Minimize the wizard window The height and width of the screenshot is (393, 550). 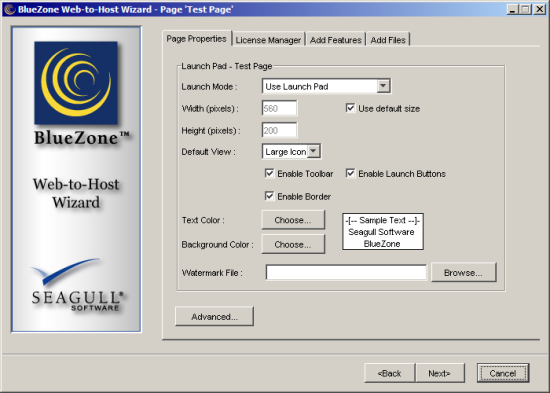[512, 9]
